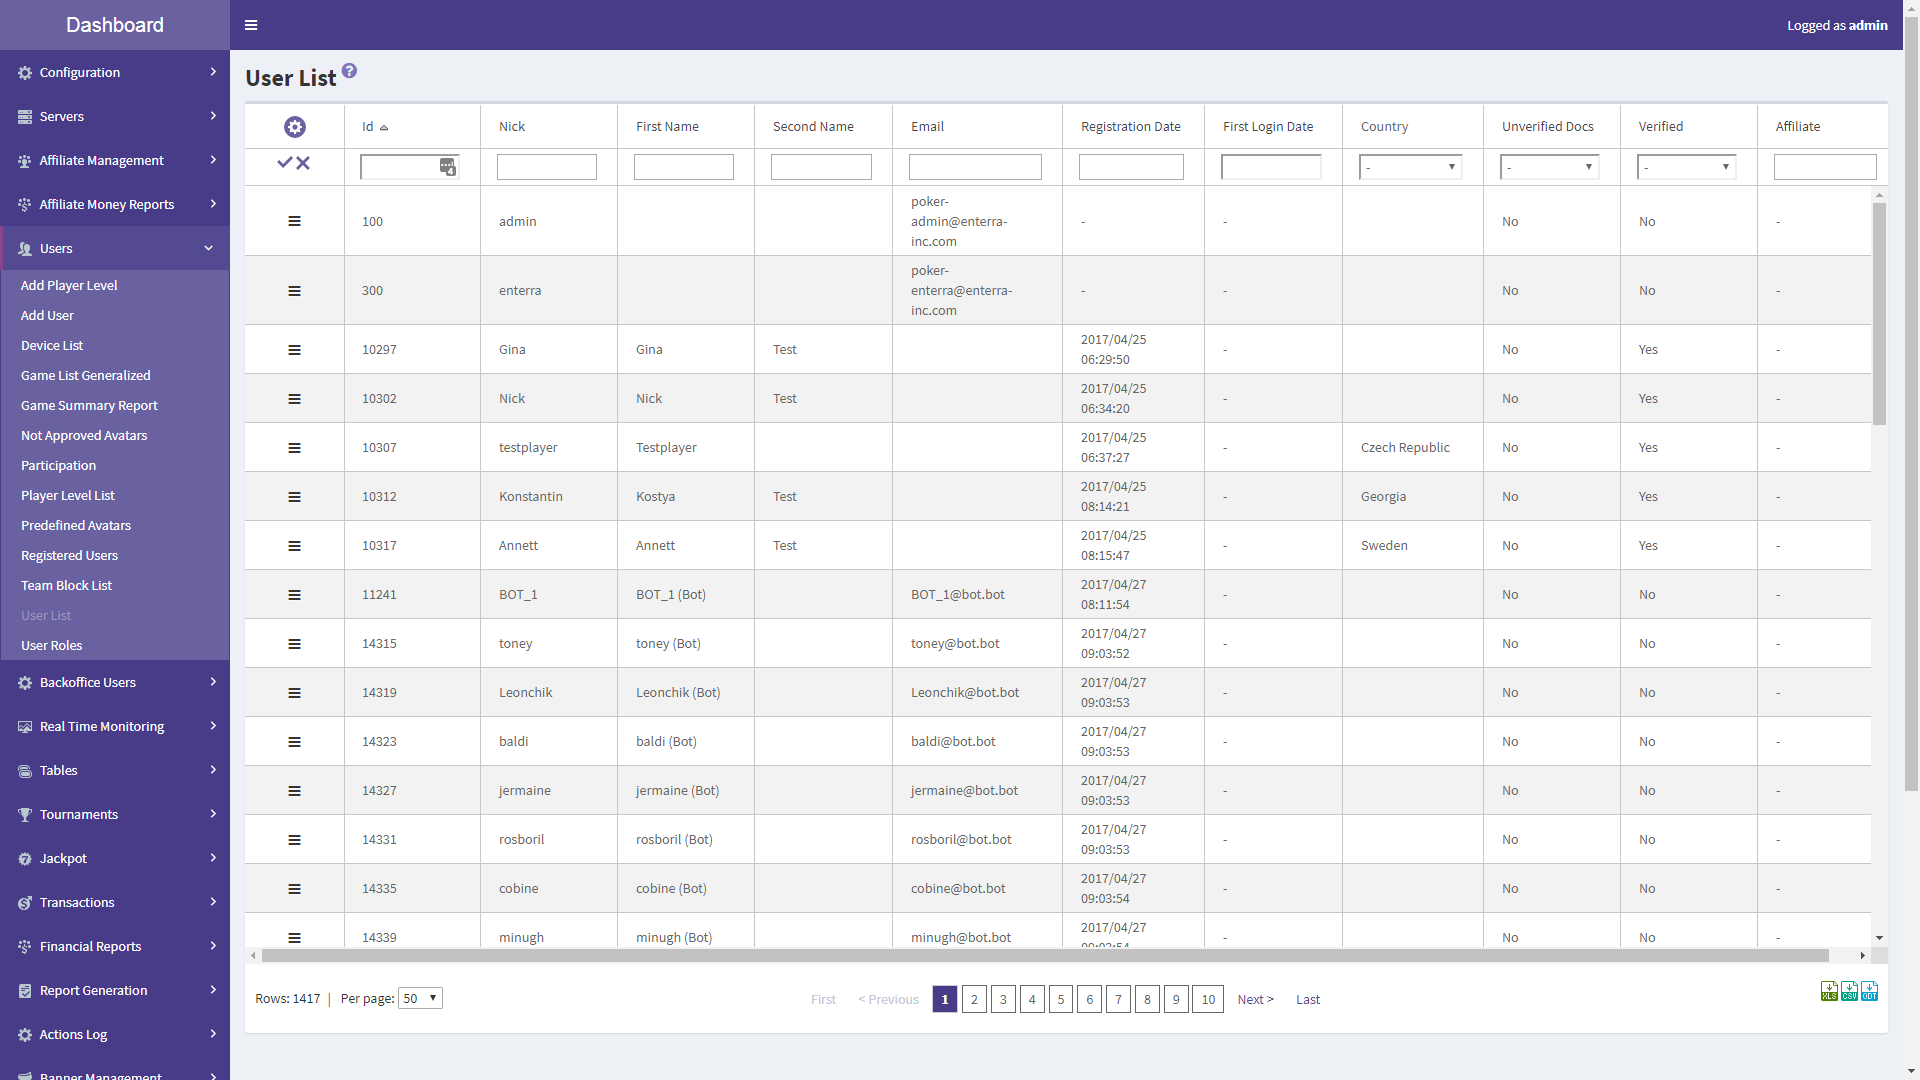Click page 5 pagination link

pos(1062,998)
